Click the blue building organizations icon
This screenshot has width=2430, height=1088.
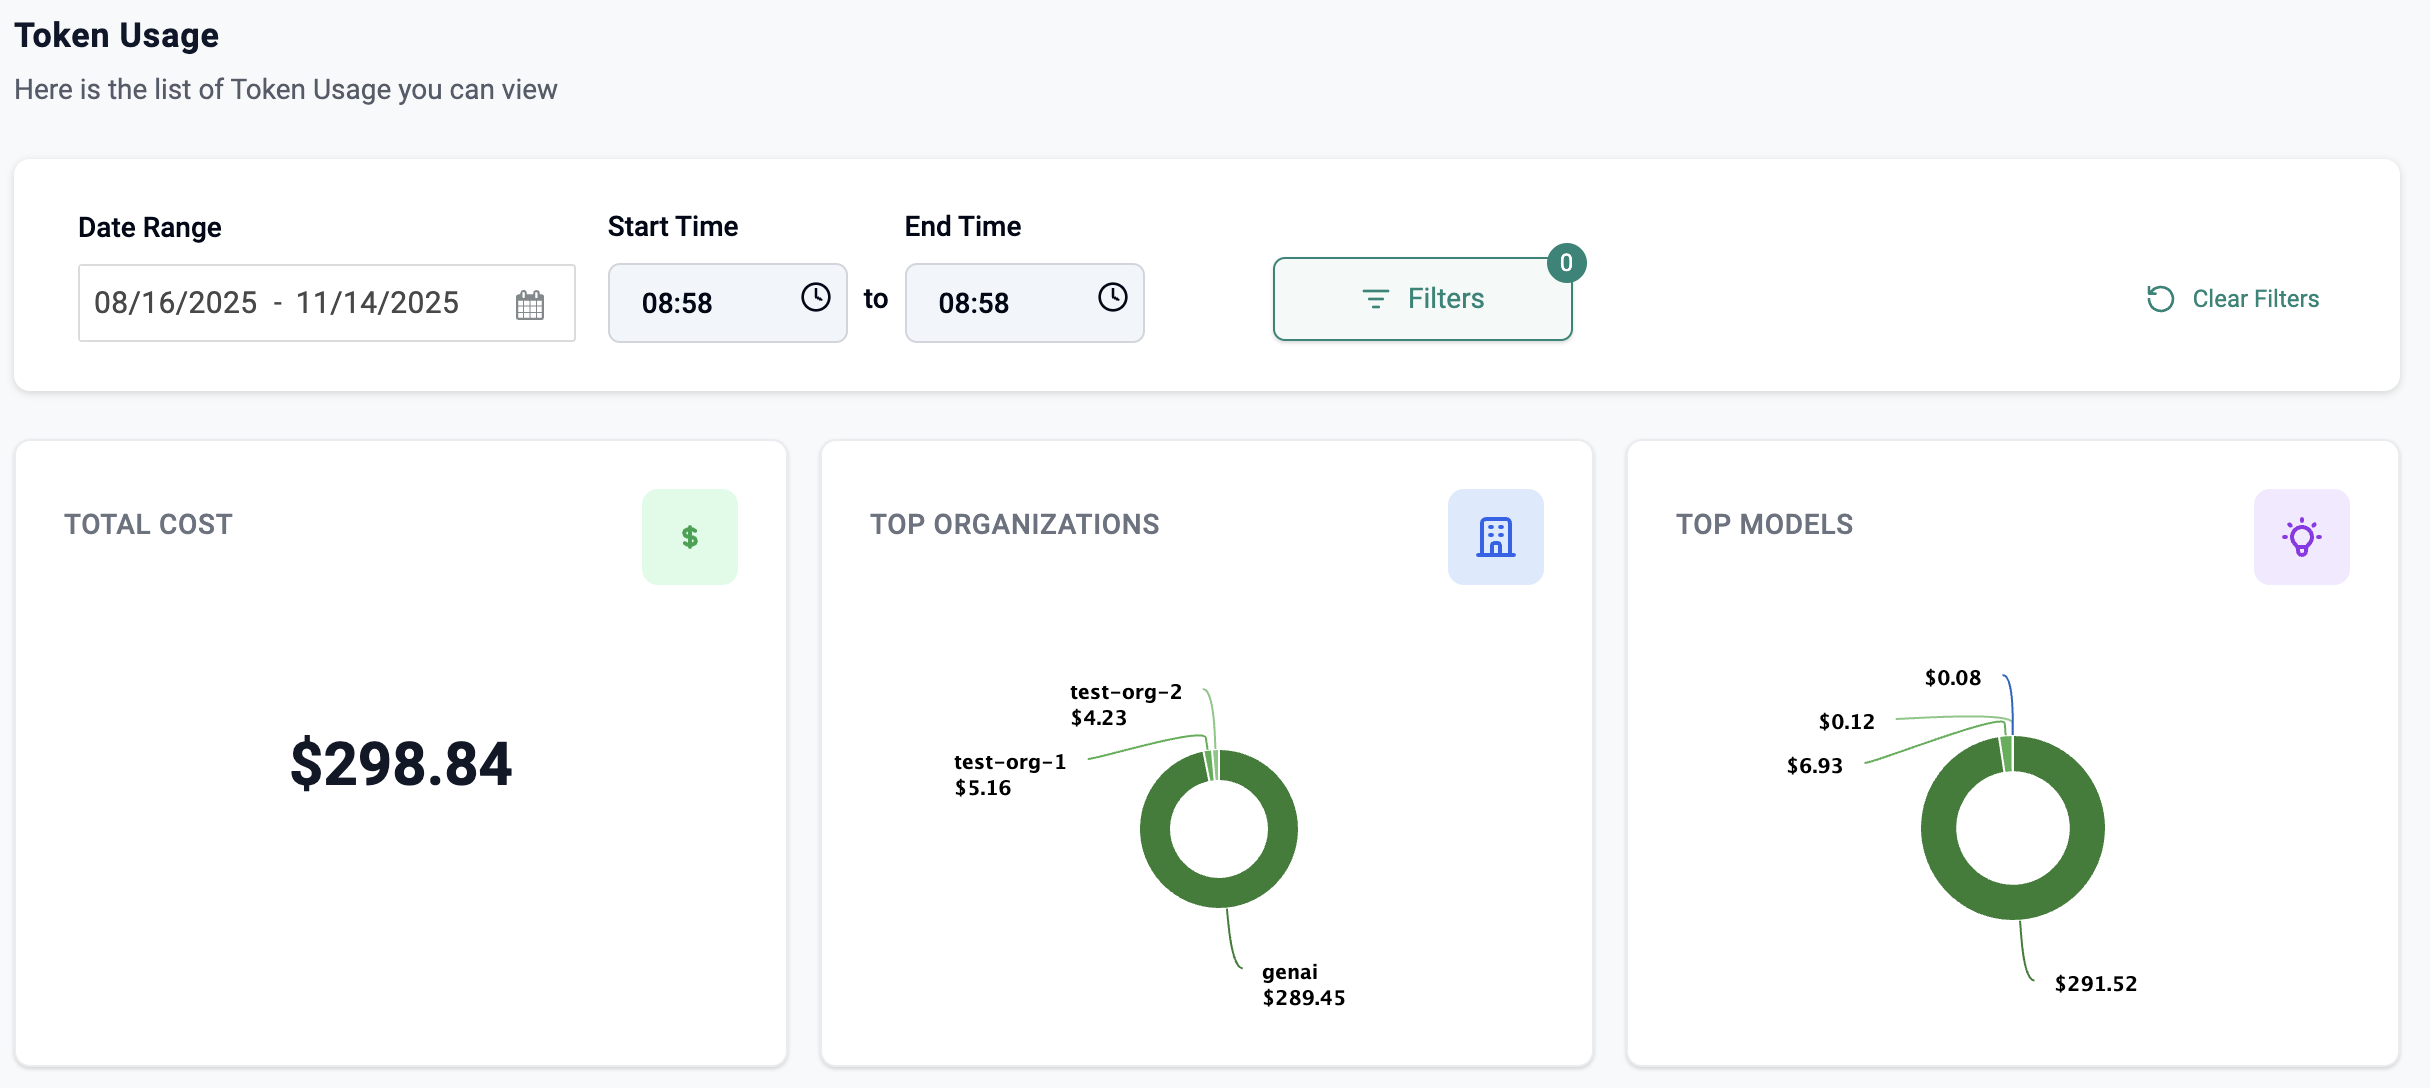1495,537
